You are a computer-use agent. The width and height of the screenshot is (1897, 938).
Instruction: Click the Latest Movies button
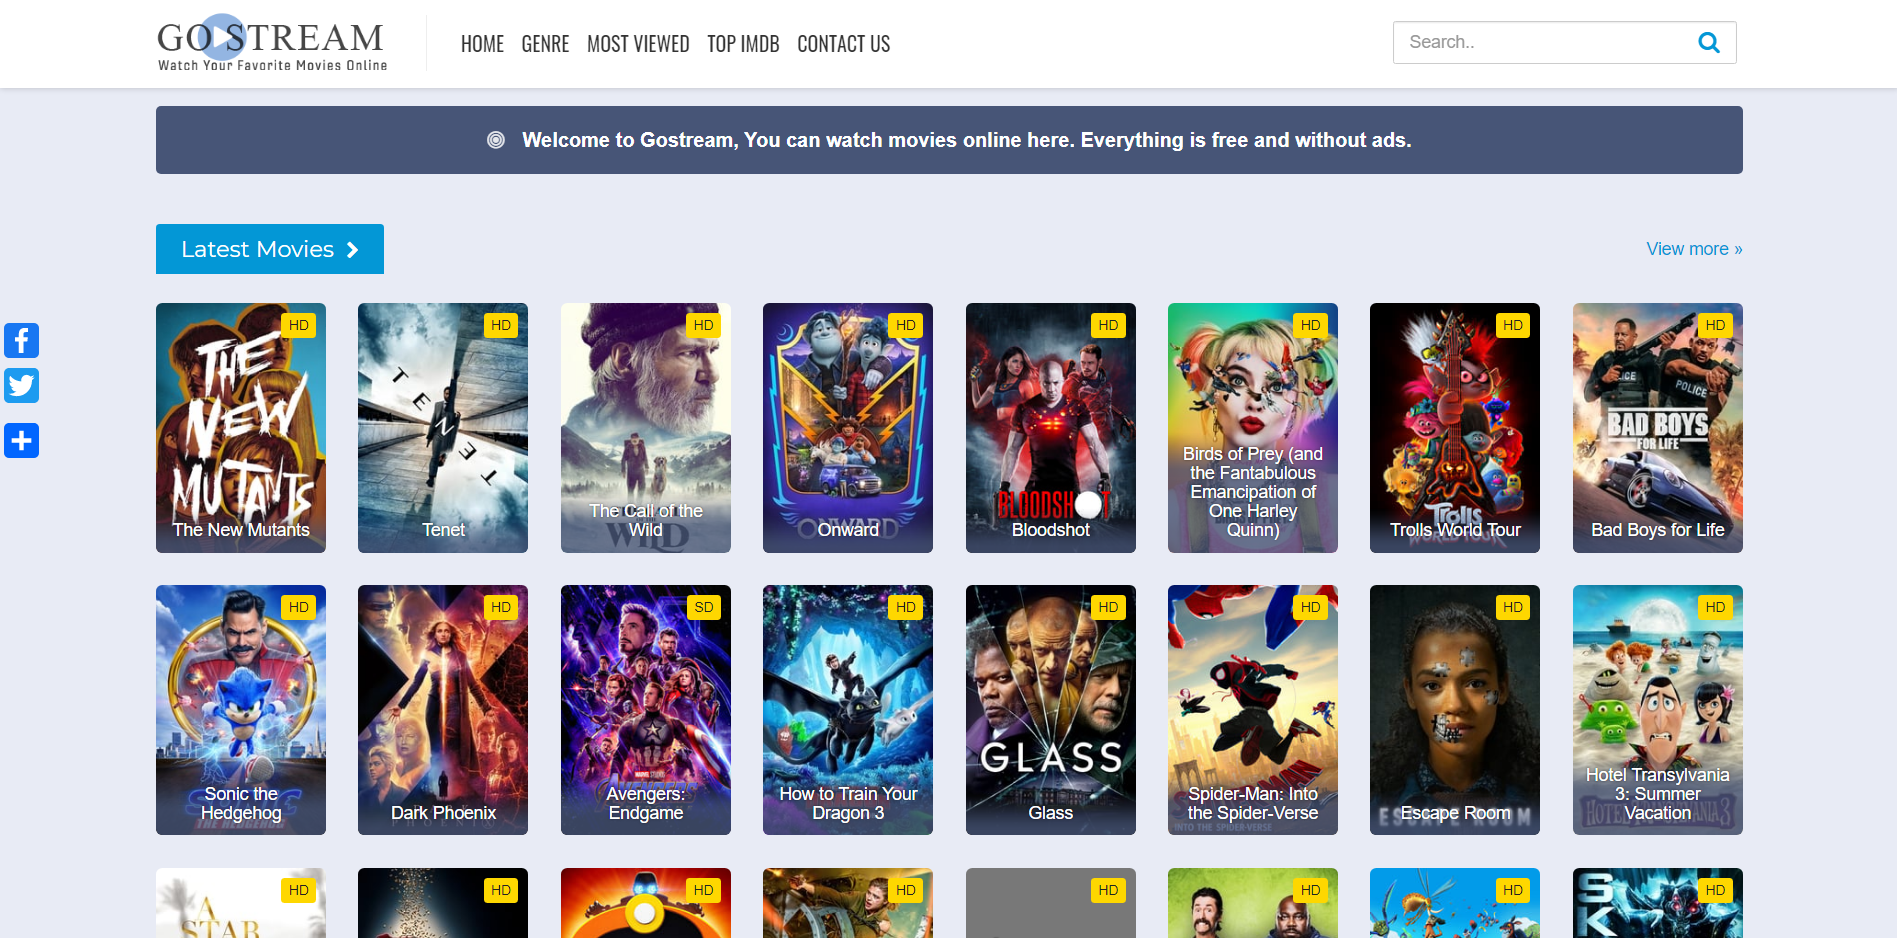click(269, 249)
